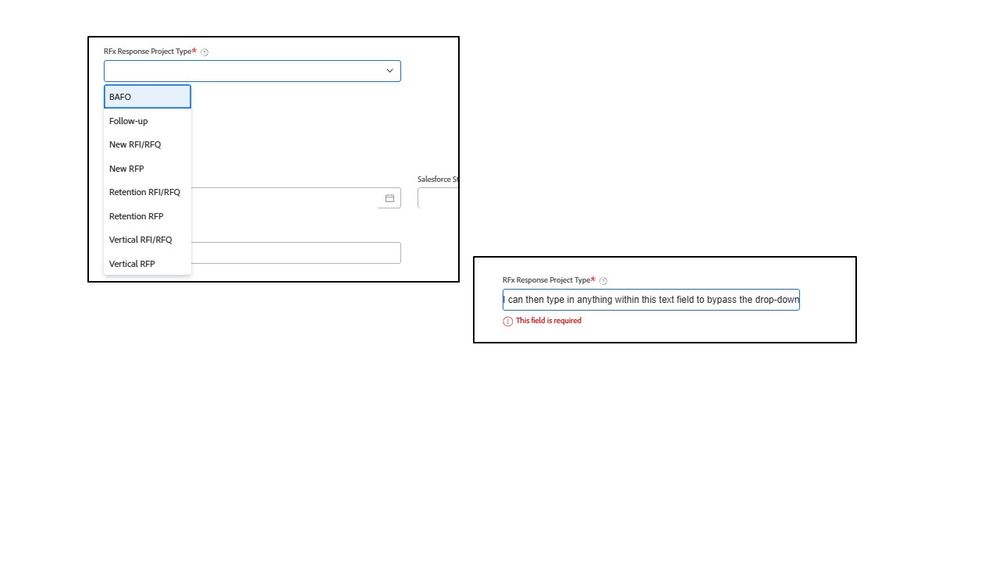The image size is (999, 562).
Task: Click the error warning icon under the field
Action: coord(508,321)
